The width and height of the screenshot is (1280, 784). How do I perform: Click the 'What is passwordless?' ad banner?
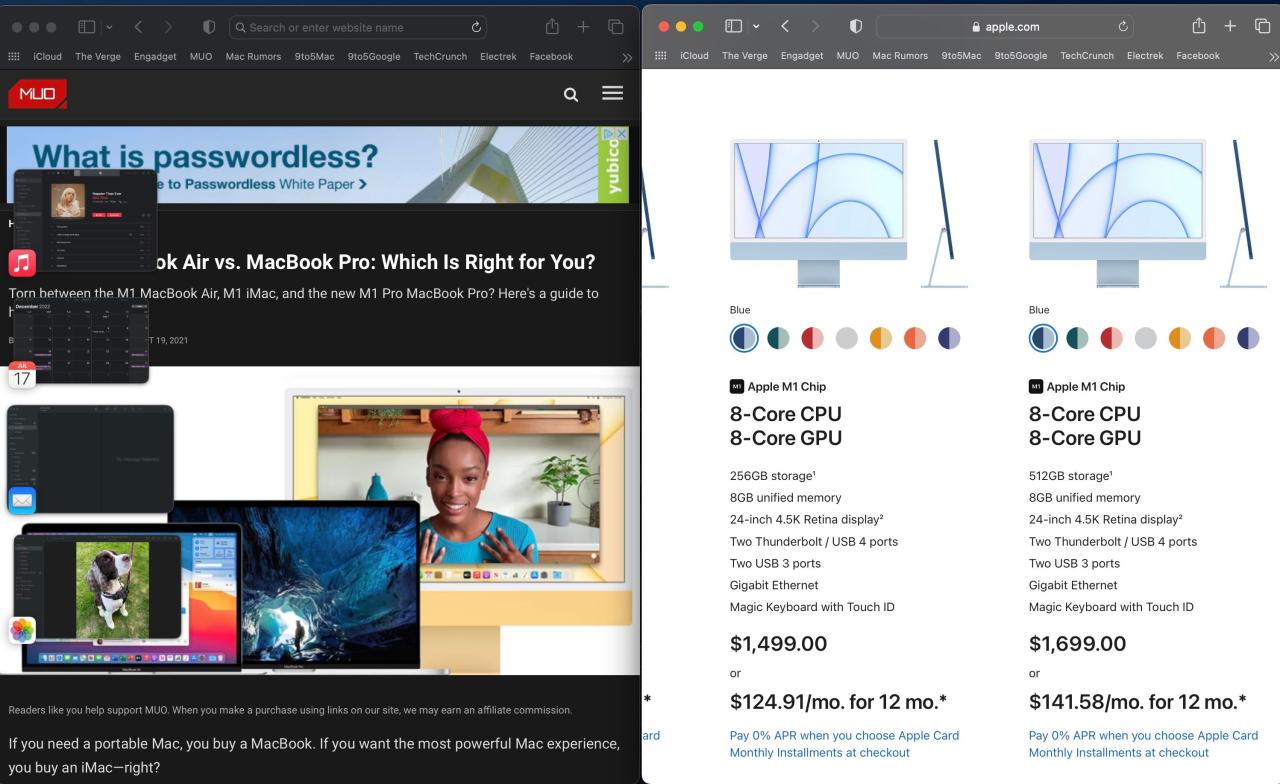click(x=318, y=165)
